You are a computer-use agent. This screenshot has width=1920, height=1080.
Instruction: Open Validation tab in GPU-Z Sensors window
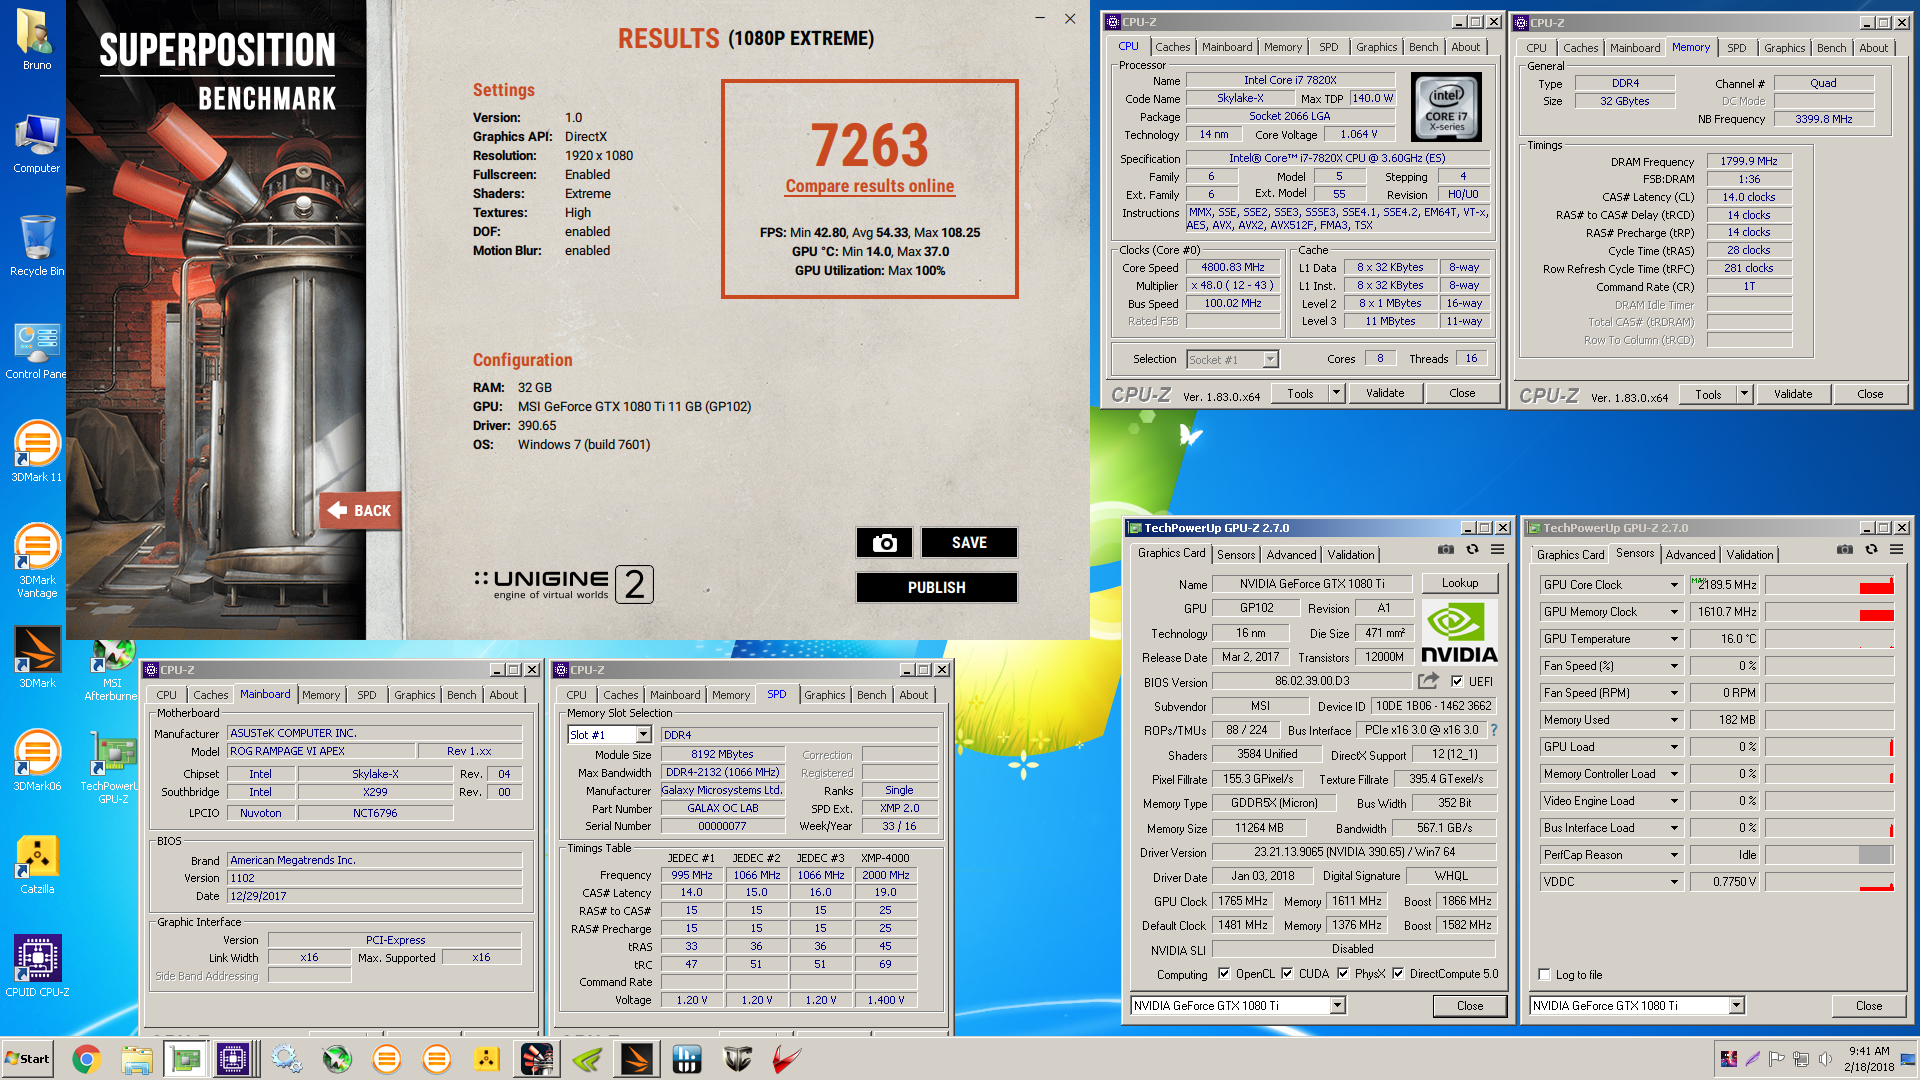click(1750, 555)
